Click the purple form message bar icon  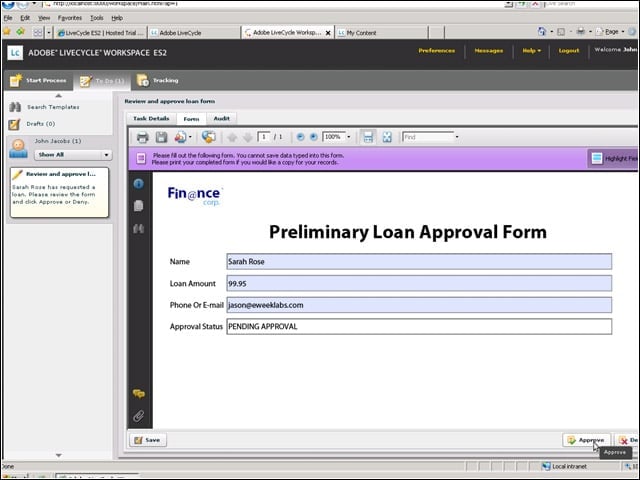click(x=141, y=158)
